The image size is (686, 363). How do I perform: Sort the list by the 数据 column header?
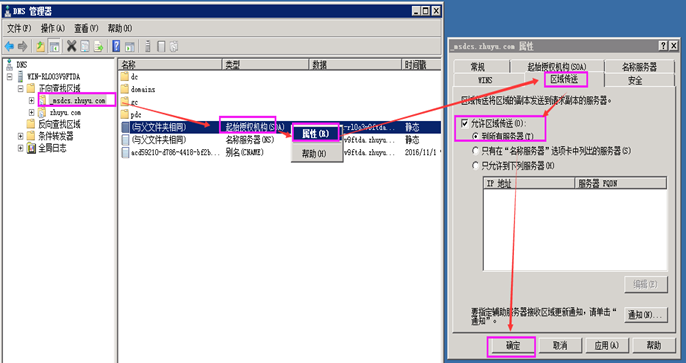pos(355,65)
